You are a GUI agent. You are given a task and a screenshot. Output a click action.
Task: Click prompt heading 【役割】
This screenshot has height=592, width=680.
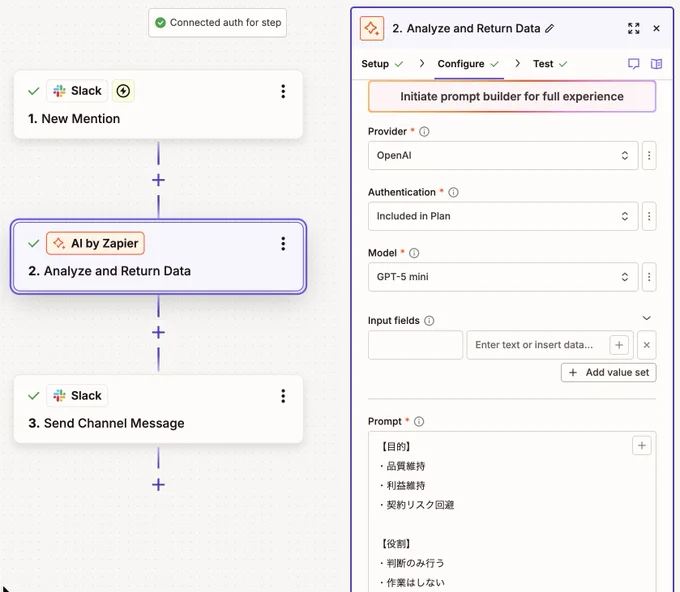tap(396, 544)
